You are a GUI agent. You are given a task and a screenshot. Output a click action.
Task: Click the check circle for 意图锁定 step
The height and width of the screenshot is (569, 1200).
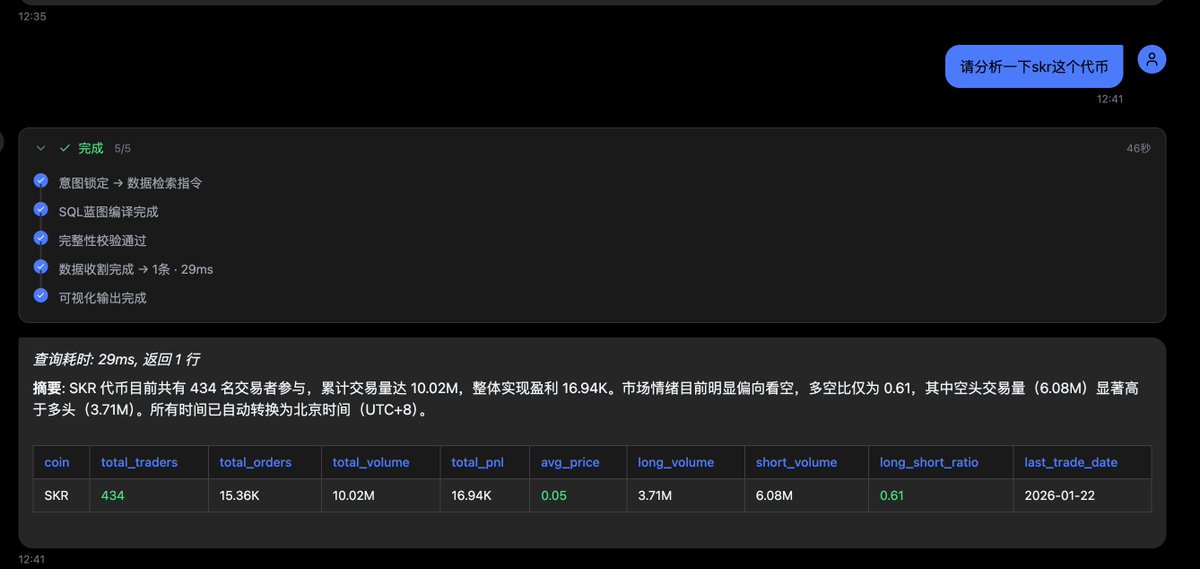tap(41, 181)
